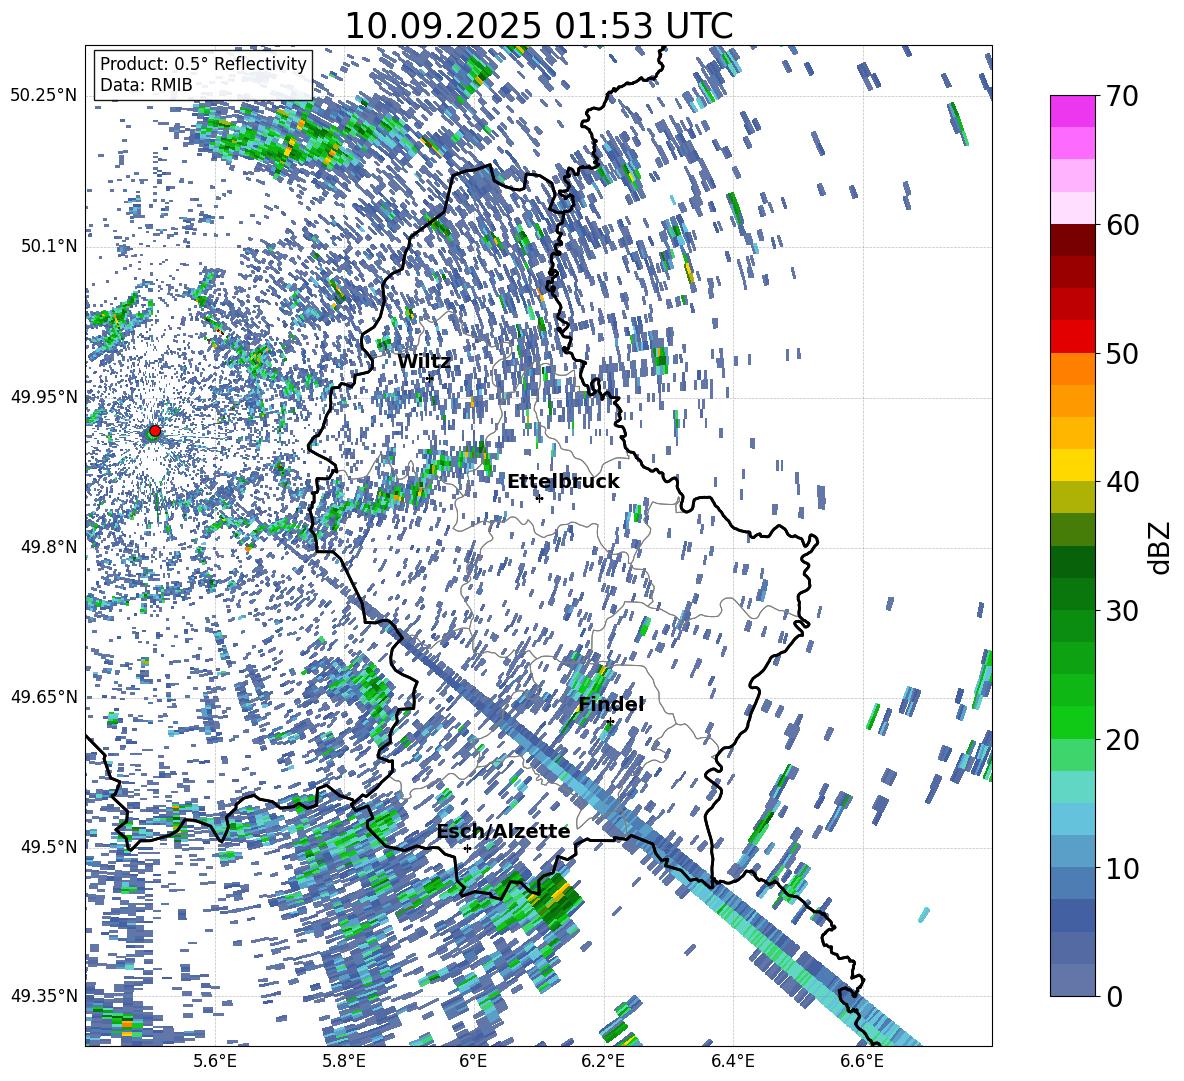The height and width of the screenshot is (1081, 1184).
Task: Click the 6.6°E longitude tick label
Action: tap(862, 1062)
